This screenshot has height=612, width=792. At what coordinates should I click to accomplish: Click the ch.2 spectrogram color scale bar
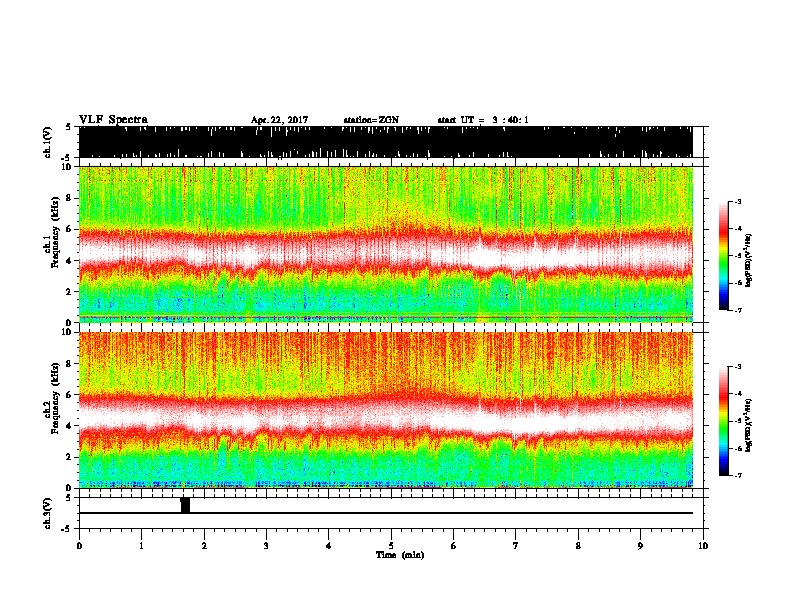point(724,421)
